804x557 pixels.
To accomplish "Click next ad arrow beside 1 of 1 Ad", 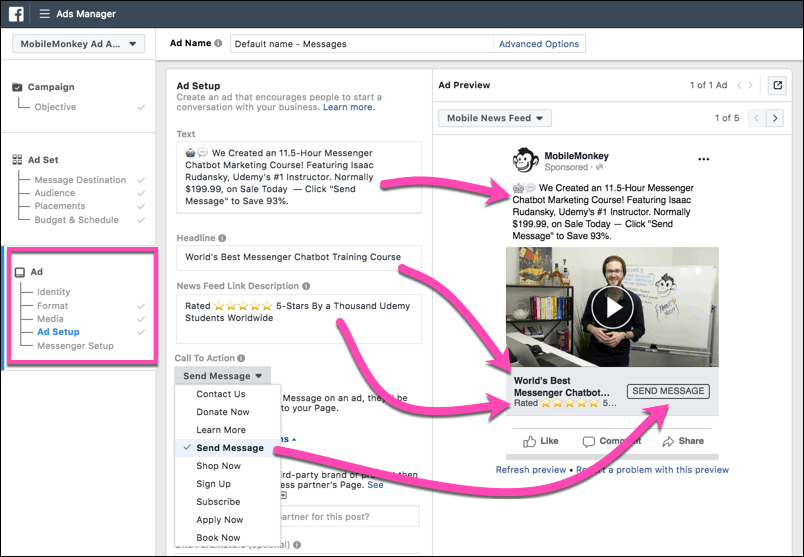I will [x=750, y=85].
